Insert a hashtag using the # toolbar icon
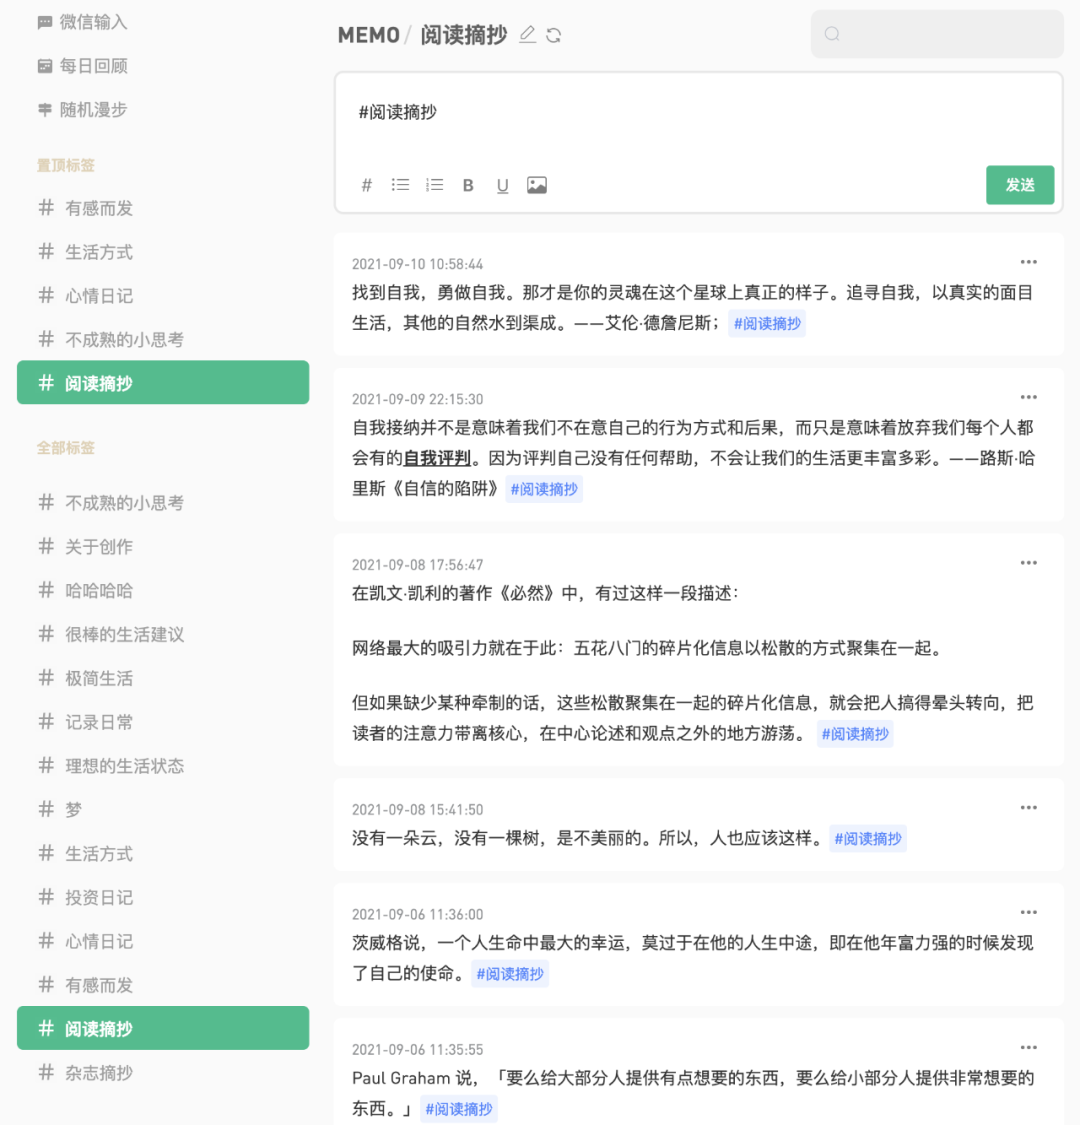 [367, 185]
